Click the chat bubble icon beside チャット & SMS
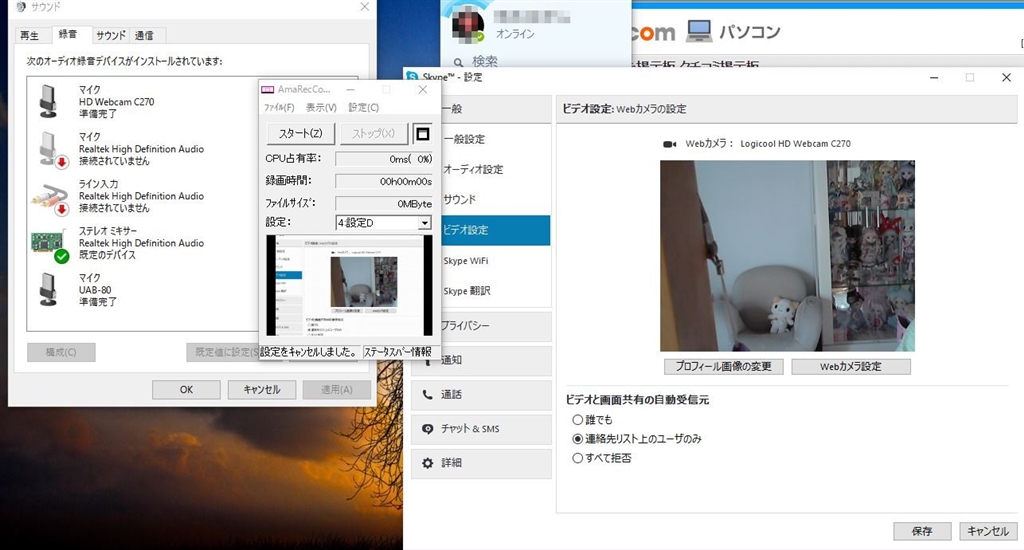1024x550 pixels. [427, 429]
